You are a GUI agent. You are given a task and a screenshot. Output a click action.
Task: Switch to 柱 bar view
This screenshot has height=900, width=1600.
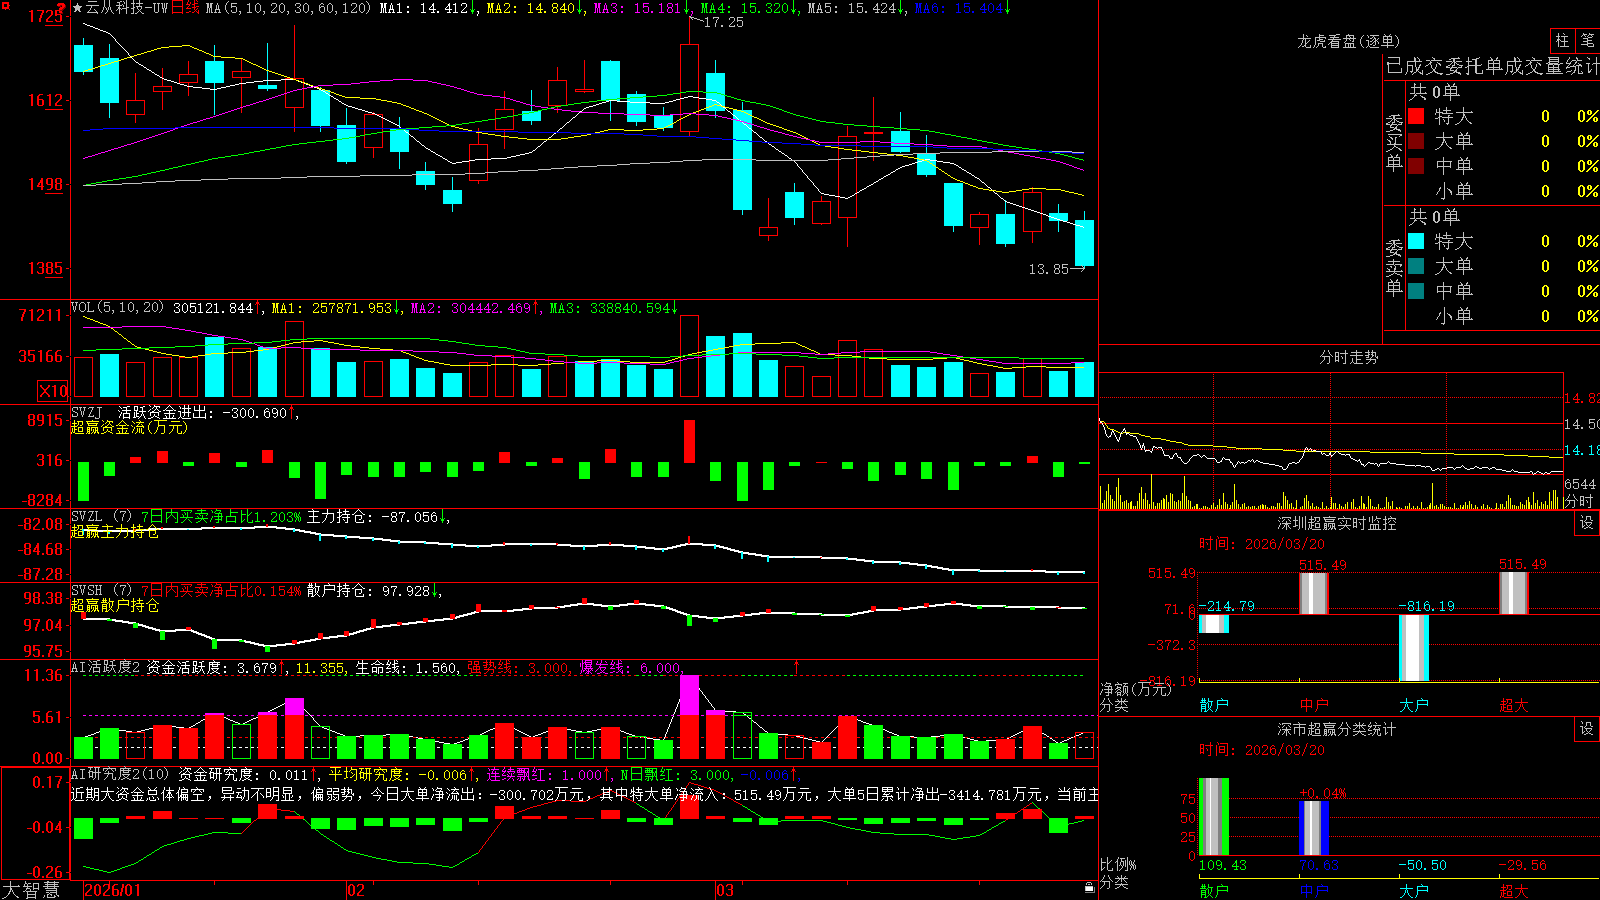1562,41
